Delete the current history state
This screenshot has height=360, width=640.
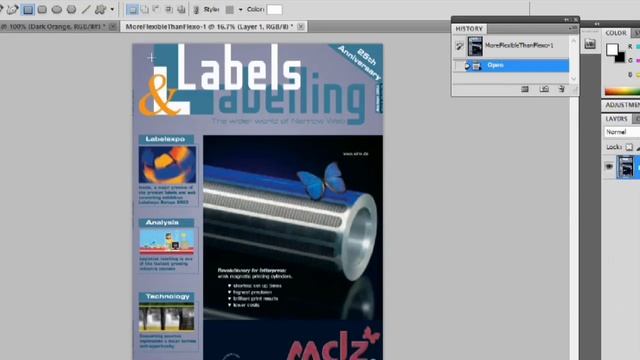coord(562,89)
